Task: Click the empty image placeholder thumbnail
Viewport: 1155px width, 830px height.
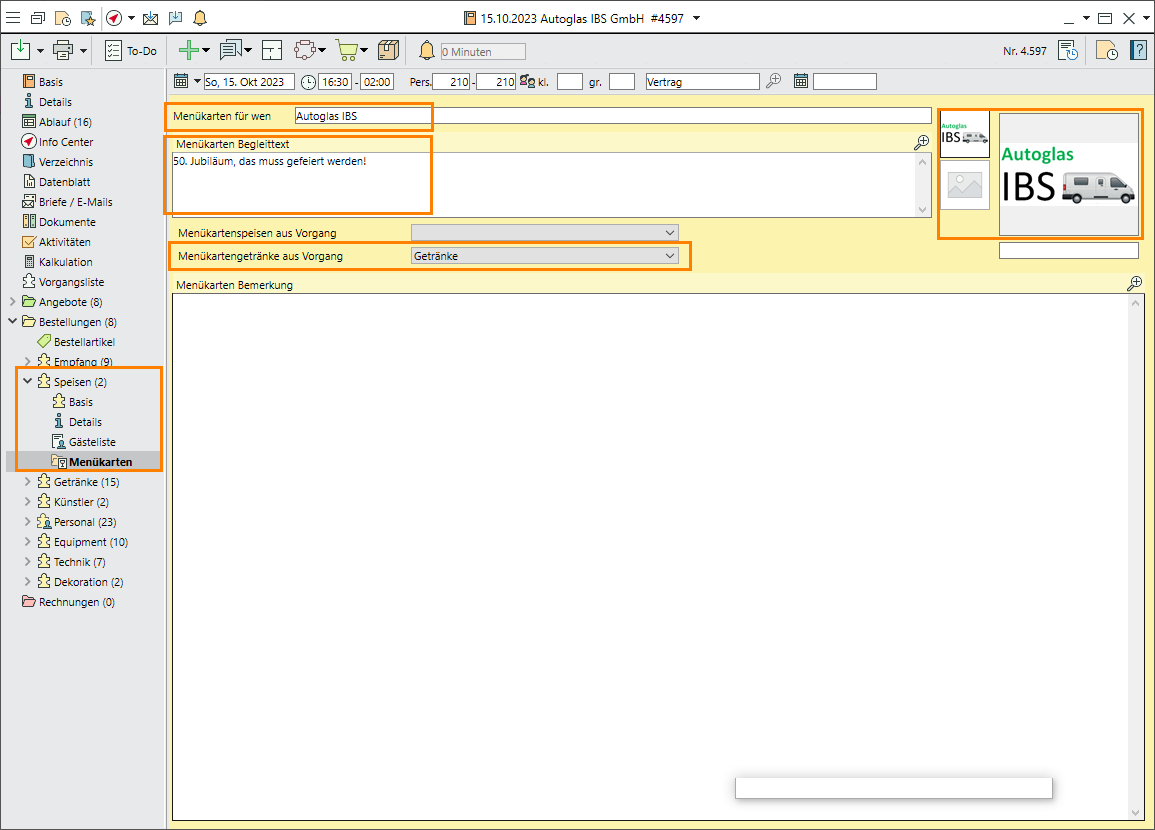Action: [964, 185]
